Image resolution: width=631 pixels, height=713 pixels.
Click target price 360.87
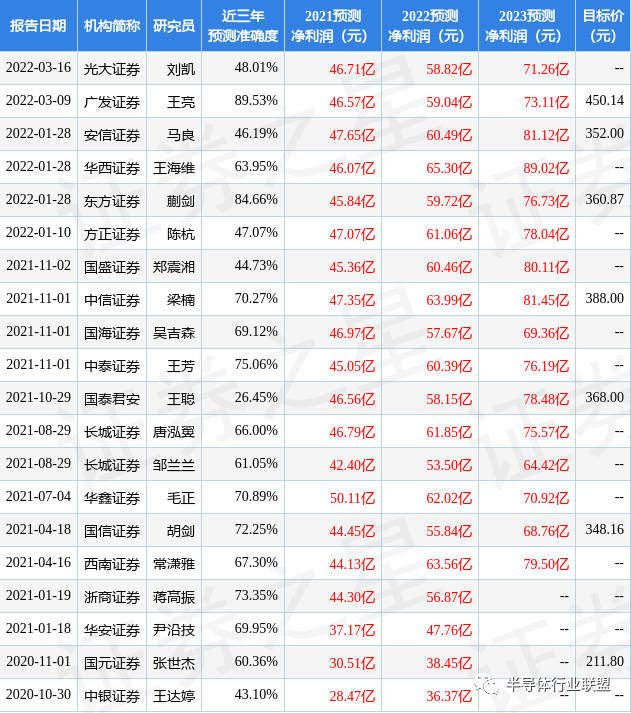pos(605,199)
